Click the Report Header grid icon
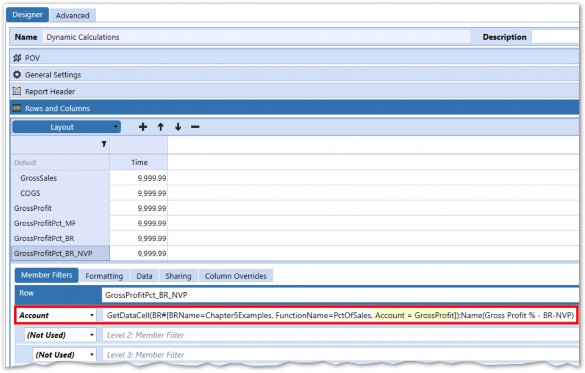This screenshot has width=585, height=373. click(17, 91)
